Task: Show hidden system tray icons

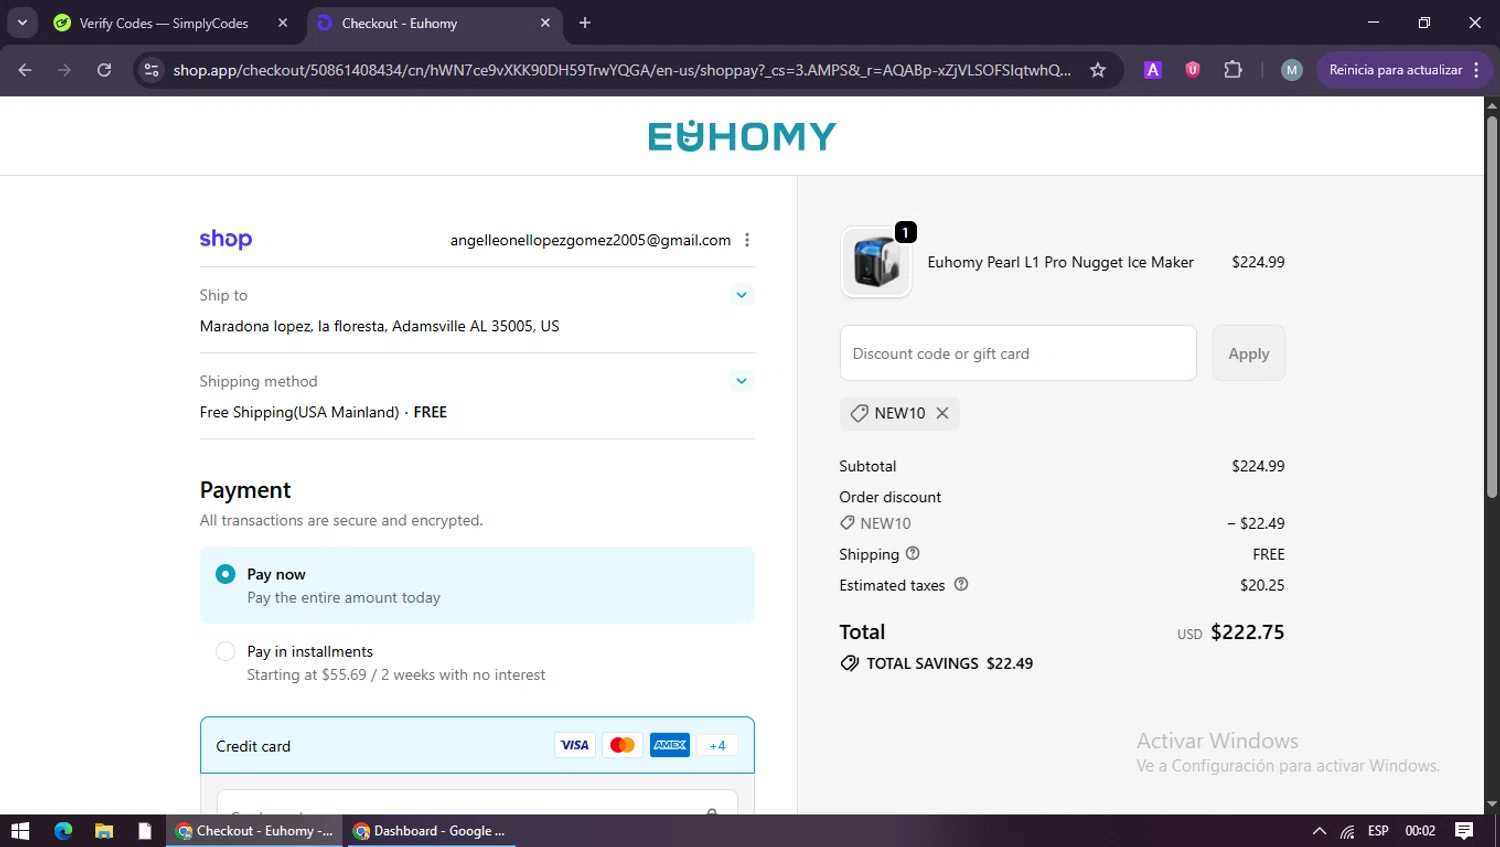Action: click(x=1319, y=831)
